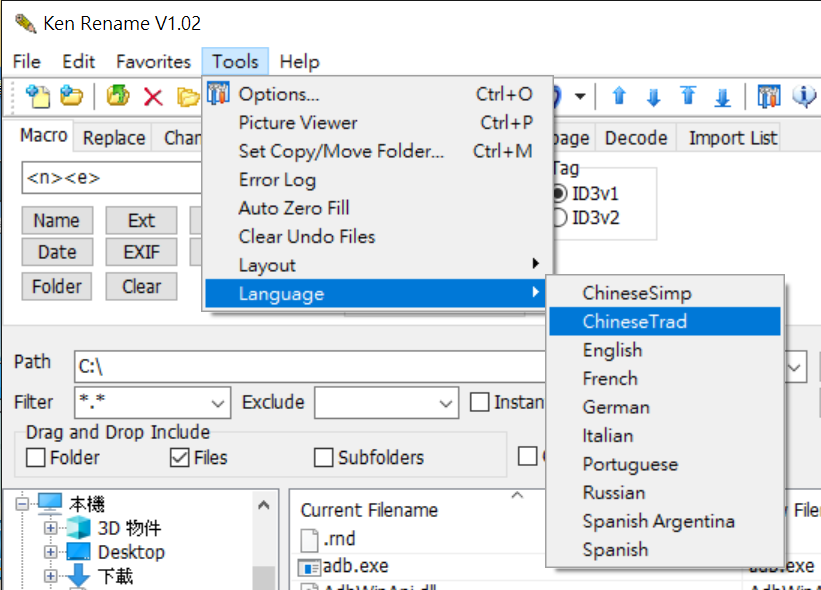Click the Name macro button
The width and height of the screenshot is (821, 590).
click(57, 220)
